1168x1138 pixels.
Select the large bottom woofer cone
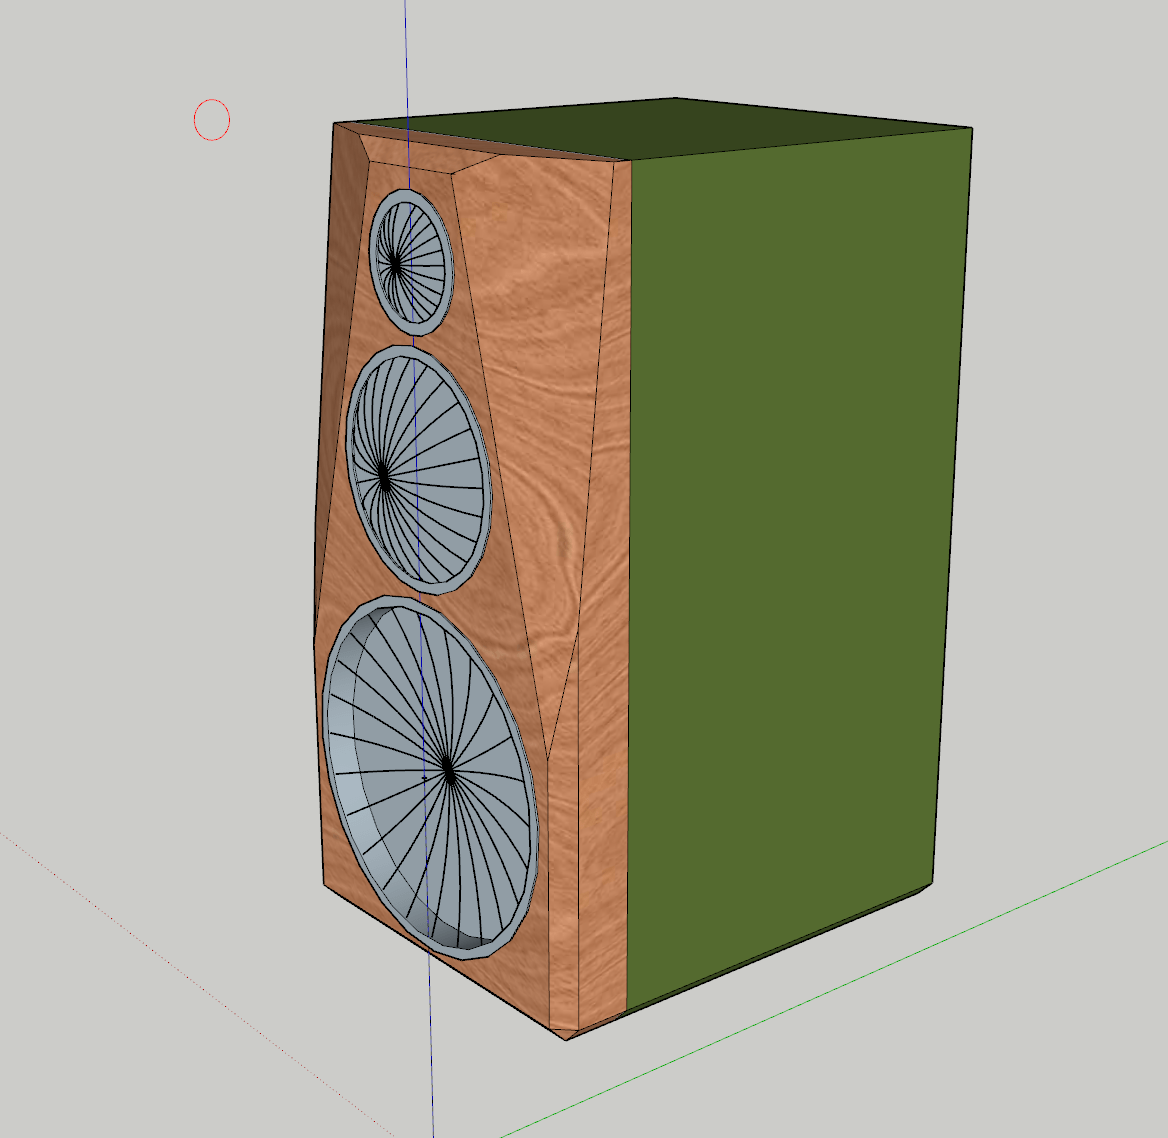pyautogui.click(x=431, y=776)
